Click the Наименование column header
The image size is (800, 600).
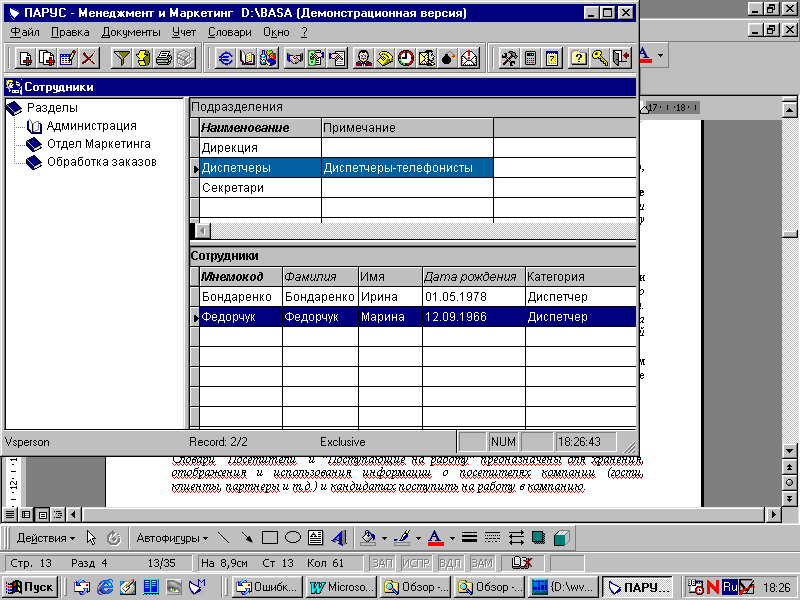260,128
